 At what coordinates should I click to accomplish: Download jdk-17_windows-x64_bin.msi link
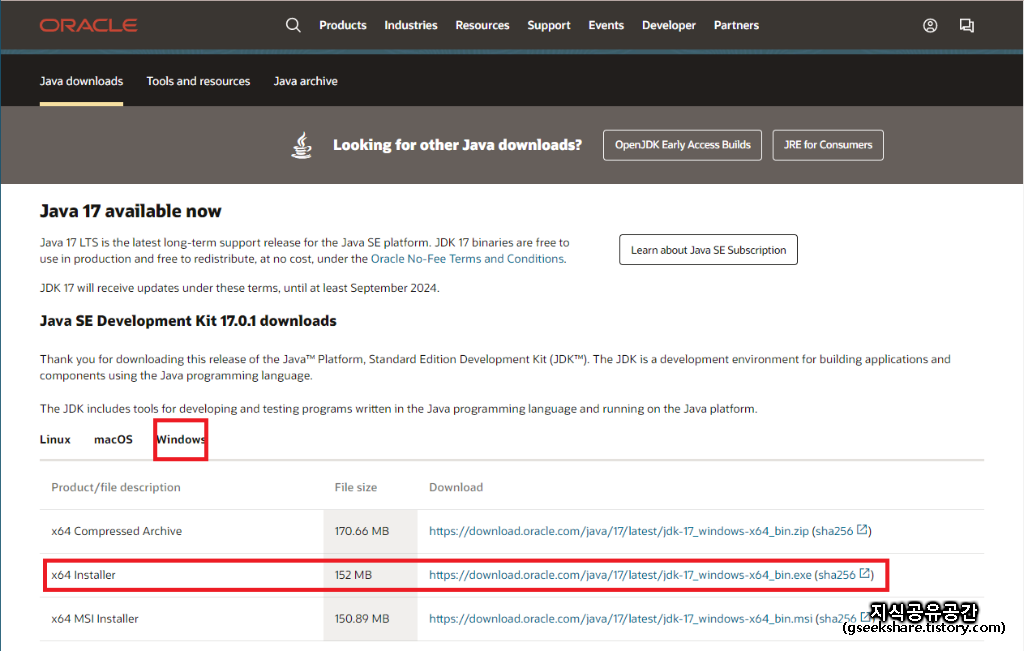click(x=620, y=619)
